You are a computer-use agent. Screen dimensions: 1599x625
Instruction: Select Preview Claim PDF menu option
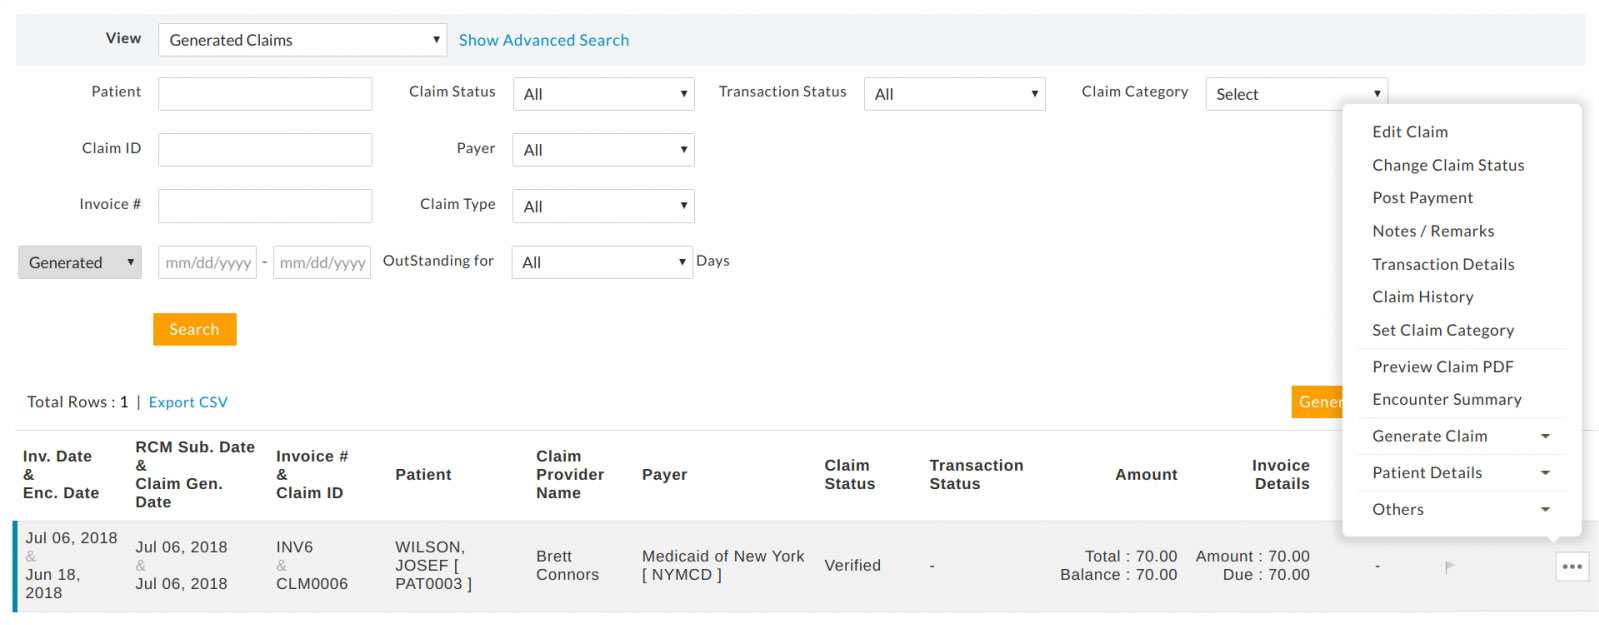(1442, 367)
